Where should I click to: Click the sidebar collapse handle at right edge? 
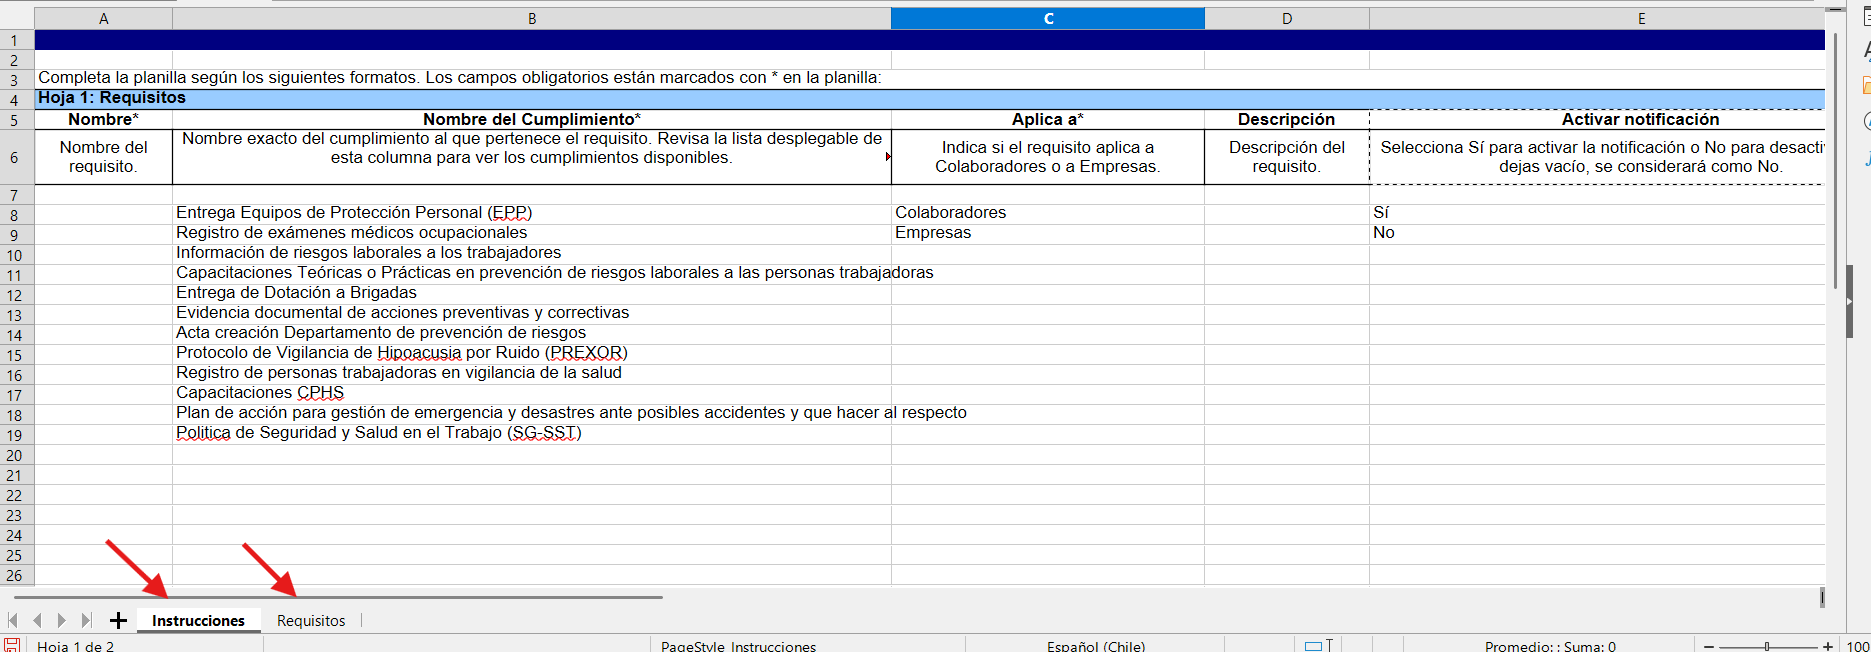1849,301
